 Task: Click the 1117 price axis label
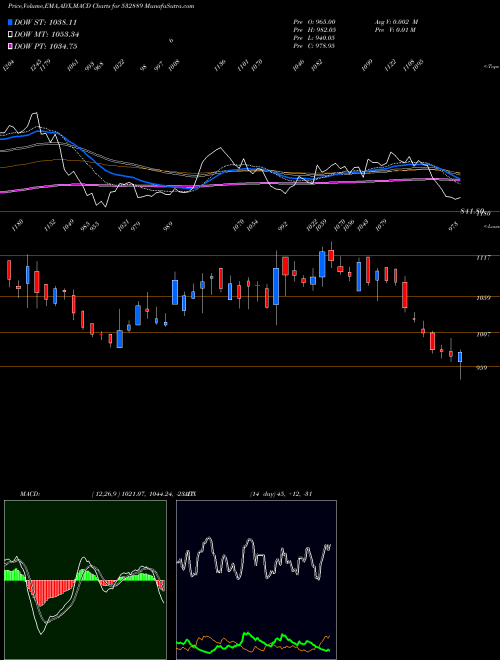[x=483, y=258]
